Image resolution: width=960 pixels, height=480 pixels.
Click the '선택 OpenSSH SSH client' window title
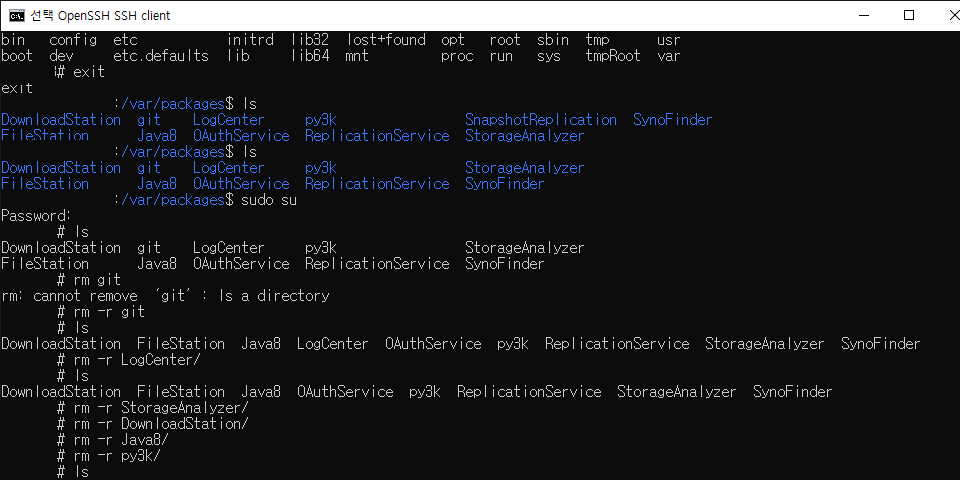(x=100, y=15)
